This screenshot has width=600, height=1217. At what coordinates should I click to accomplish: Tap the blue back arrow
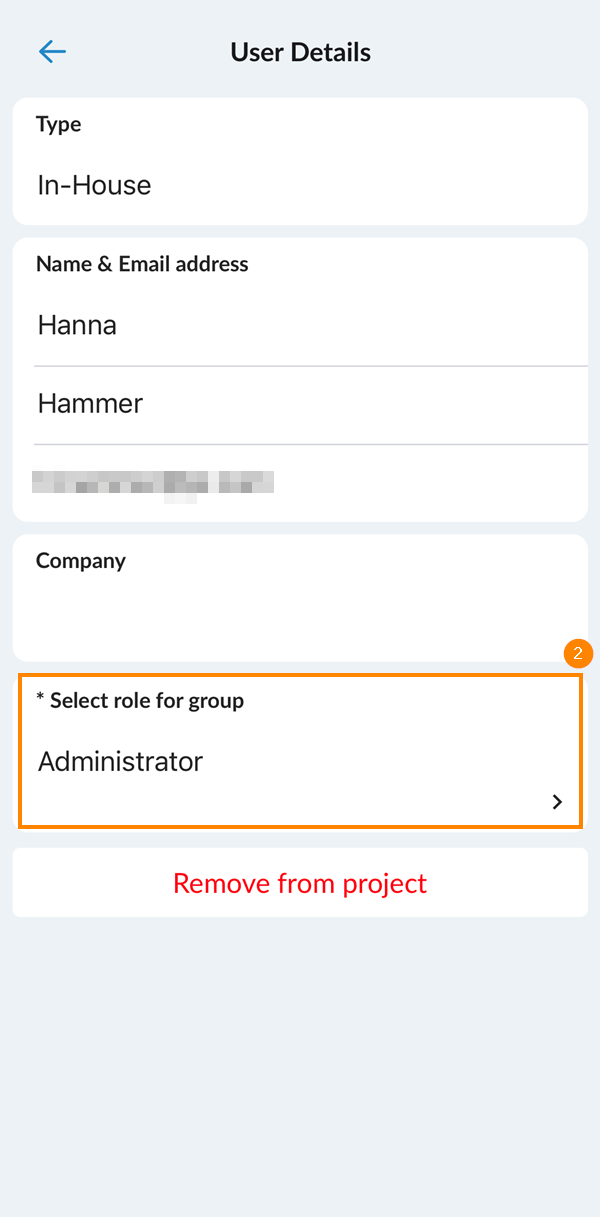point(52,52)
